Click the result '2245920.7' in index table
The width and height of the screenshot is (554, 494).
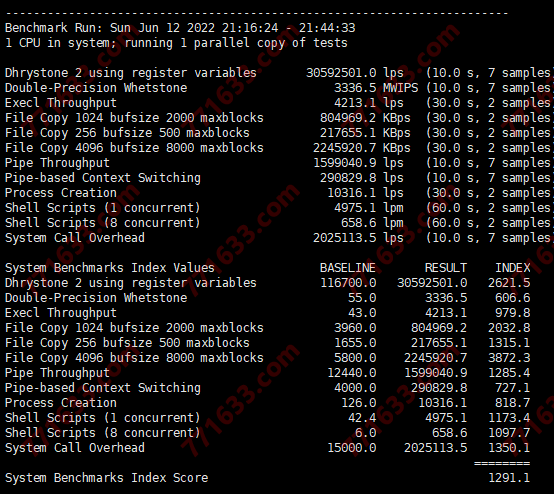[435, 358]
